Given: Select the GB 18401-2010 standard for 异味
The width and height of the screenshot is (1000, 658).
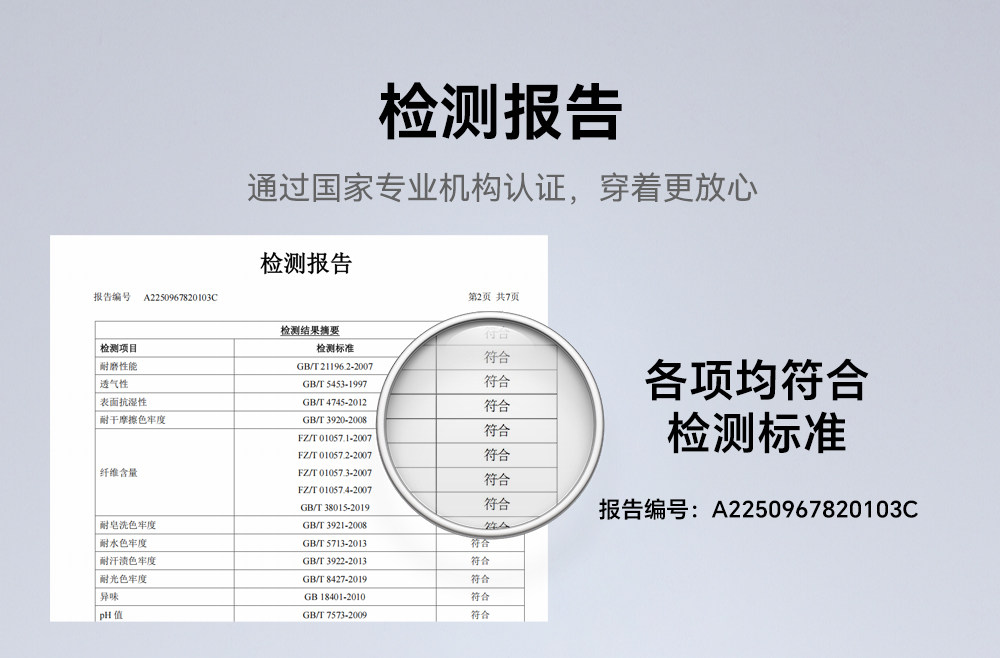Looking at the screenshot, I should pos(335,596).
